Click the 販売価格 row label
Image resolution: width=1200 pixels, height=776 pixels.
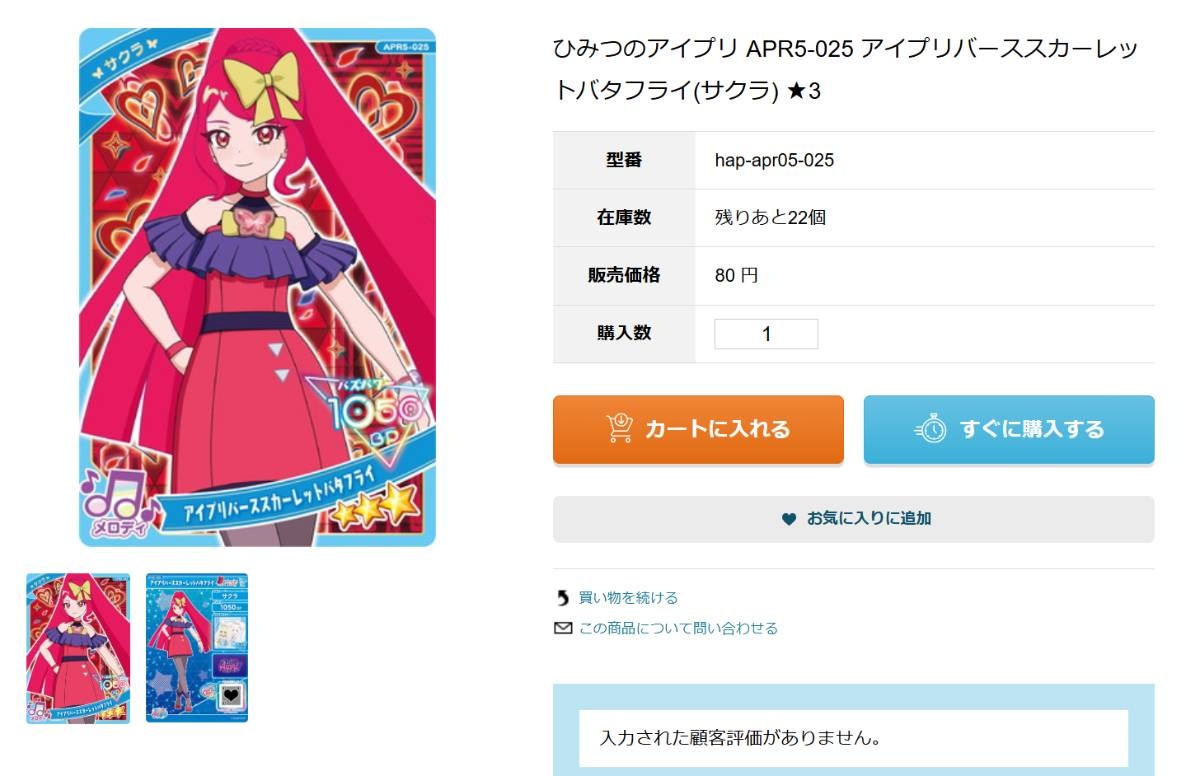click(x=624, y=276)
